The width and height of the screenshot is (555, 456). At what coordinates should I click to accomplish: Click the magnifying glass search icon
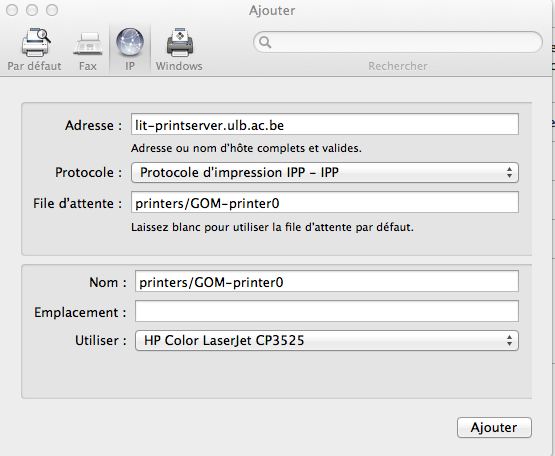[265, 42]
